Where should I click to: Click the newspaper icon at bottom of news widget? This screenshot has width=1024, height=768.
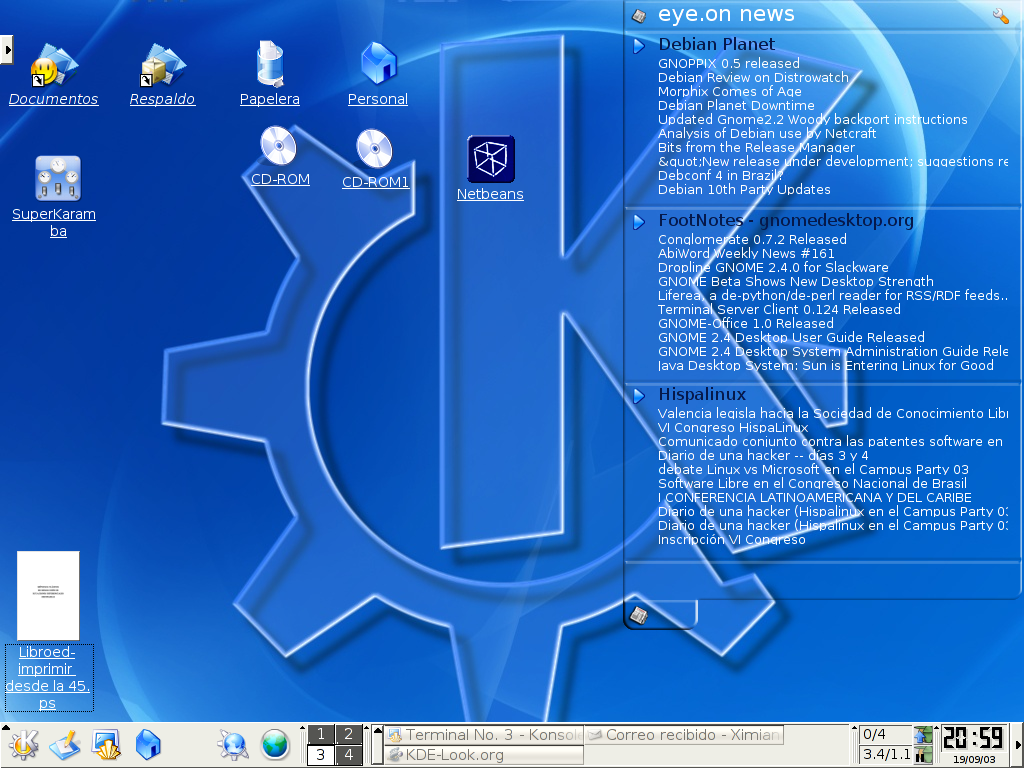(x=638, y=615)
